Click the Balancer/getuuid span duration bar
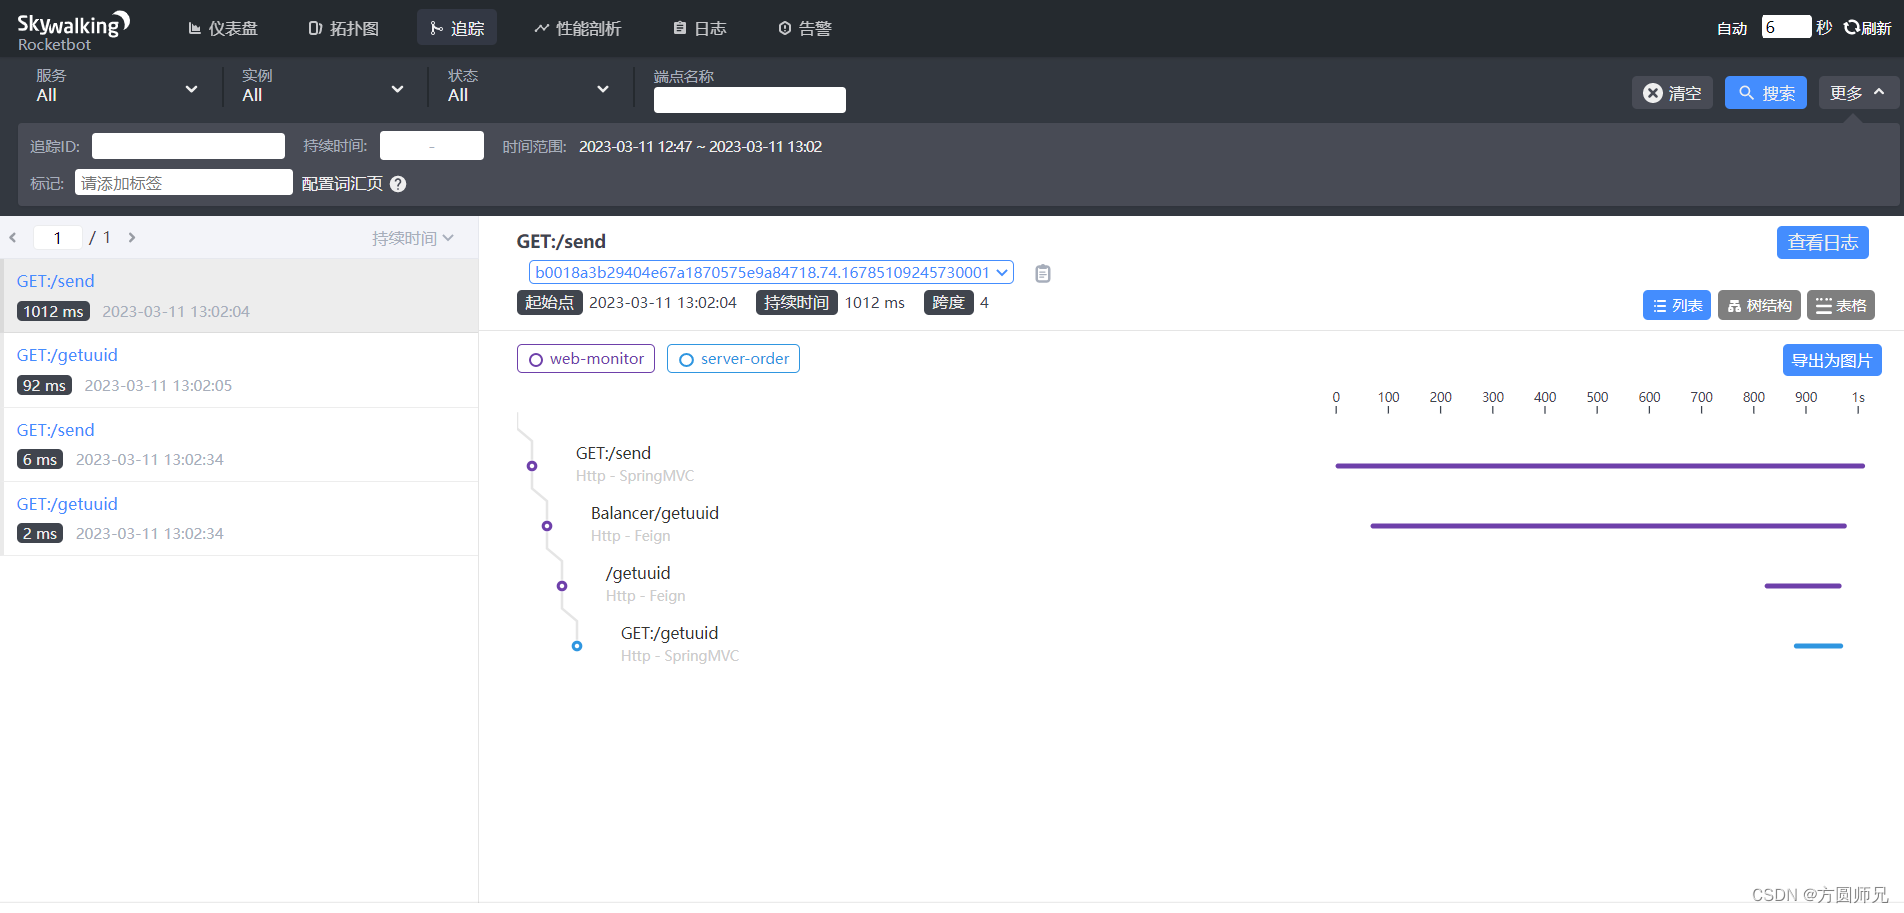Viewport: 1904px width, 913px height. (1608, 526)
